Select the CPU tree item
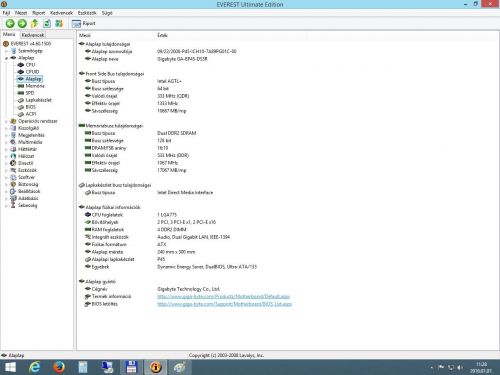 click(x=30, y=65)
